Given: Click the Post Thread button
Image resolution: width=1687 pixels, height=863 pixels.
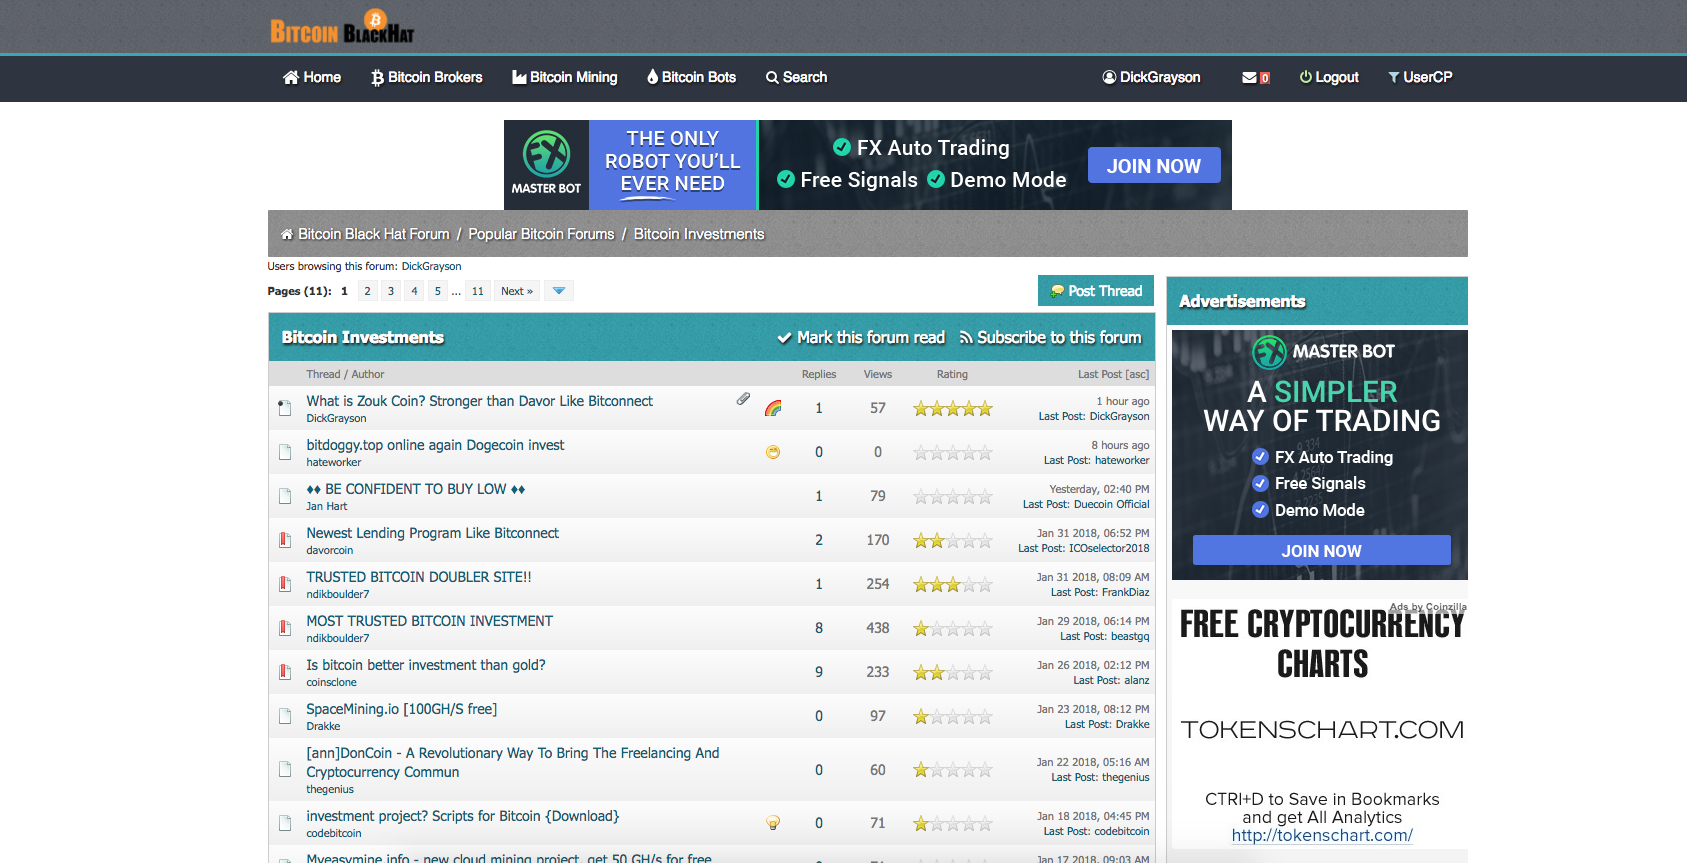Looking at the screenshot, I should pos(1096,291).
